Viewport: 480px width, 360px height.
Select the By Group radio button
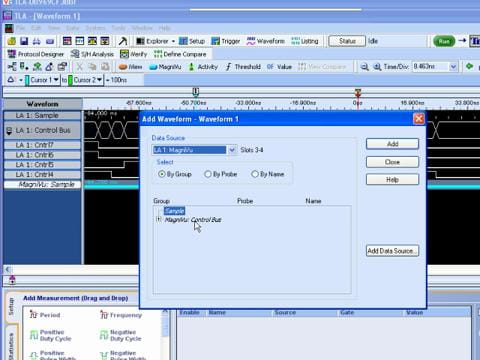pos(162,174)
